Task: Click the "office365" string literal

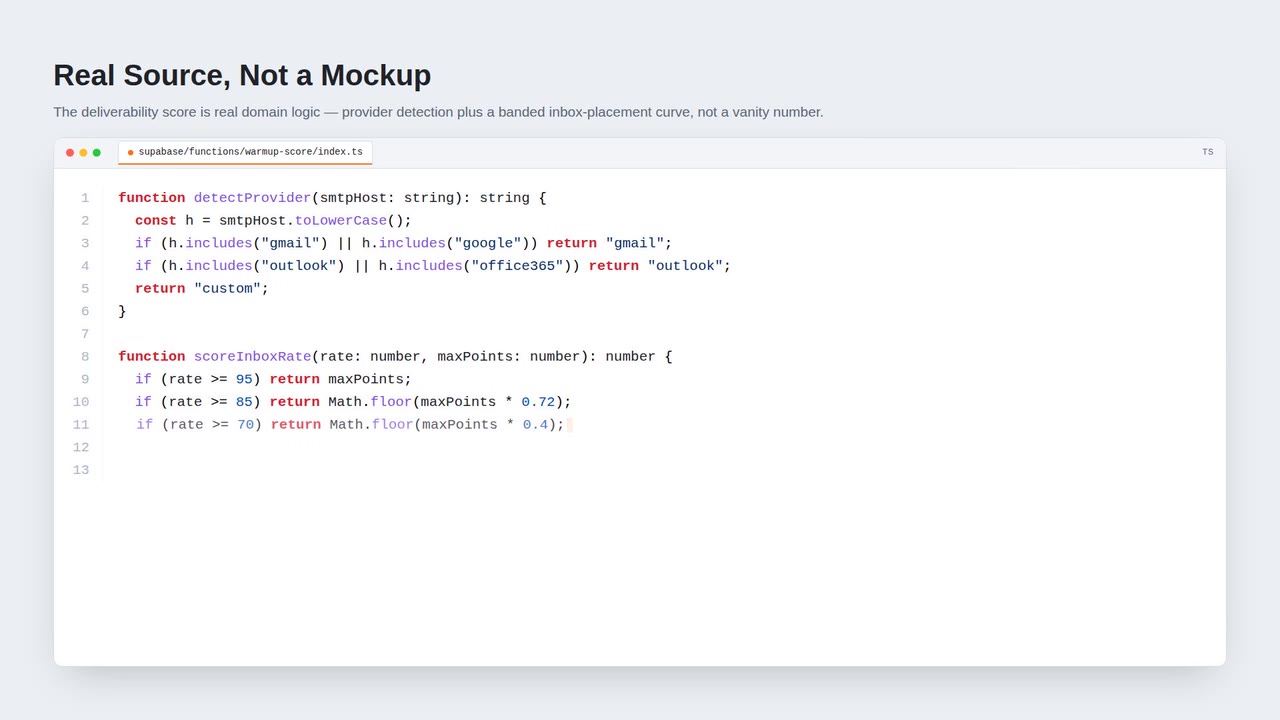Action: point(517,266)
